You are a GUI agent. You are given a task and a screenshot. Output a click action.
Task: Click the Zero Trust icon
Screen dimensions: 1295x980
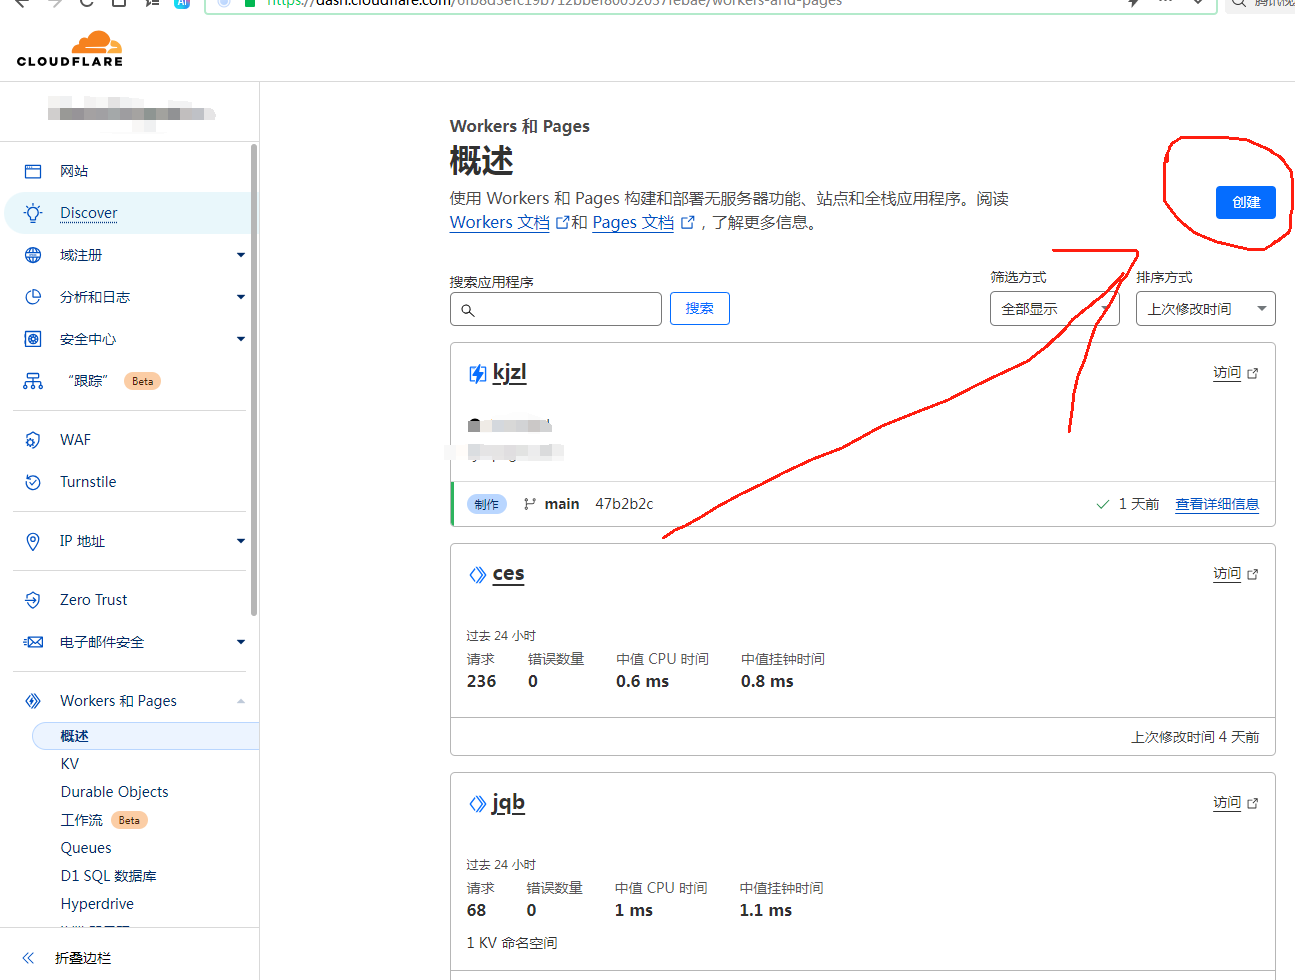33,600
